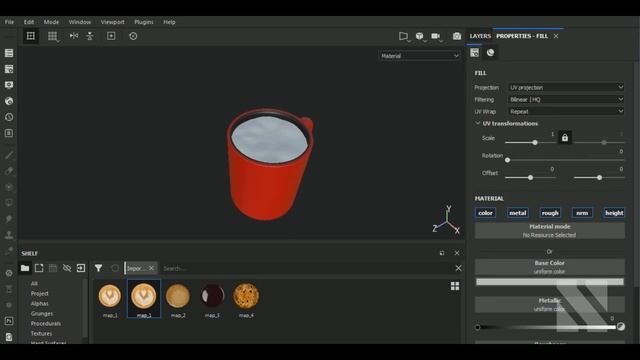Toggle the single grid view icon
This screenshot has width=640, height=360.
[x=31, y=36]
